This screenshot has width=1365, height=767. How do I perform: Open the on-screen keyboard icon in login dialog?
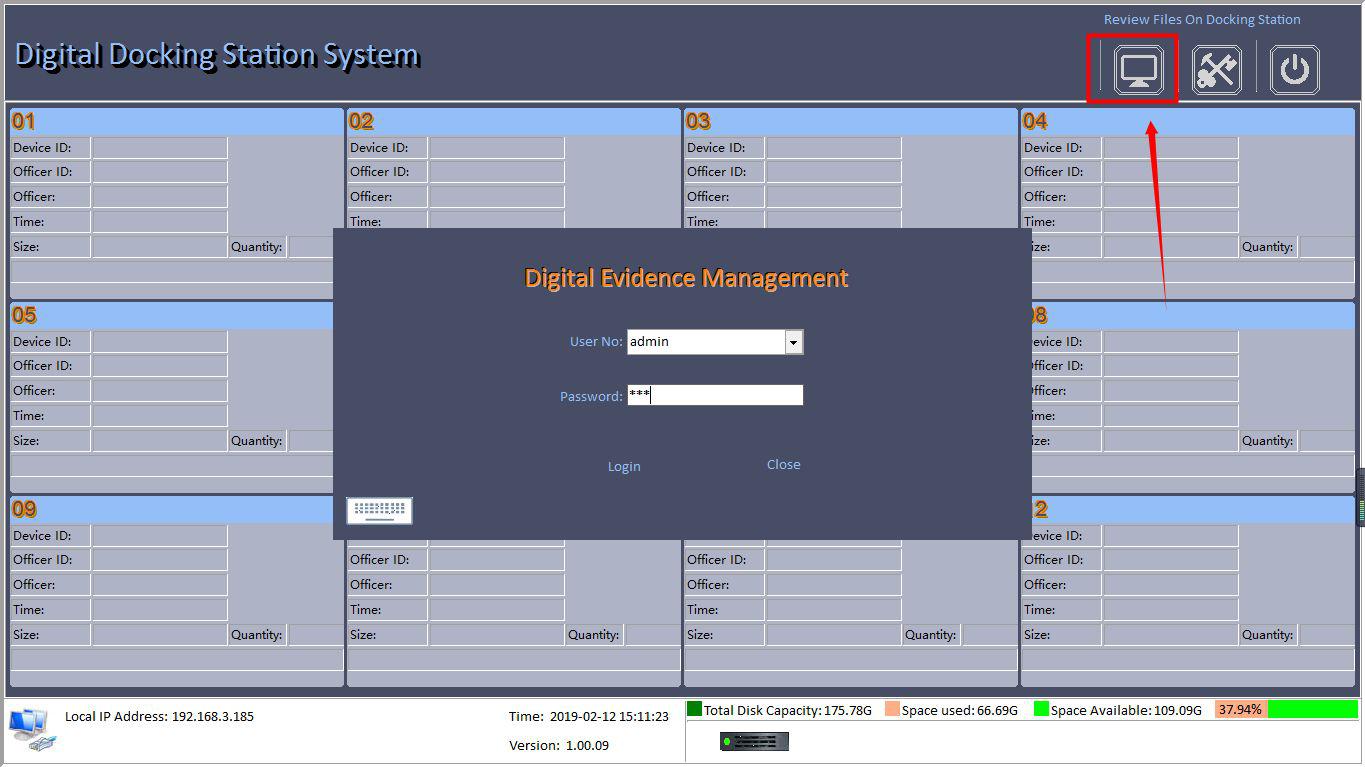tap(379, 510)
